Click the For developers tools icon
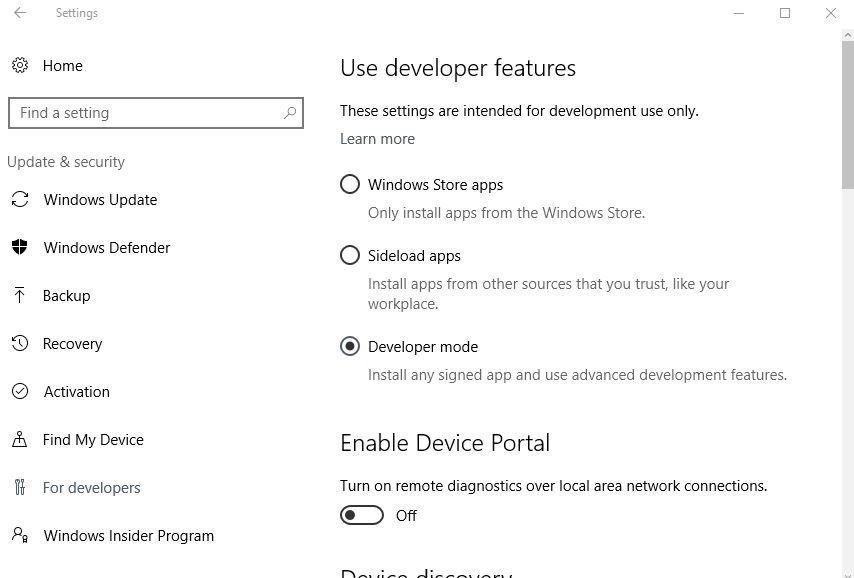Viewport: 854px width, 578px height. pos(20,487)
